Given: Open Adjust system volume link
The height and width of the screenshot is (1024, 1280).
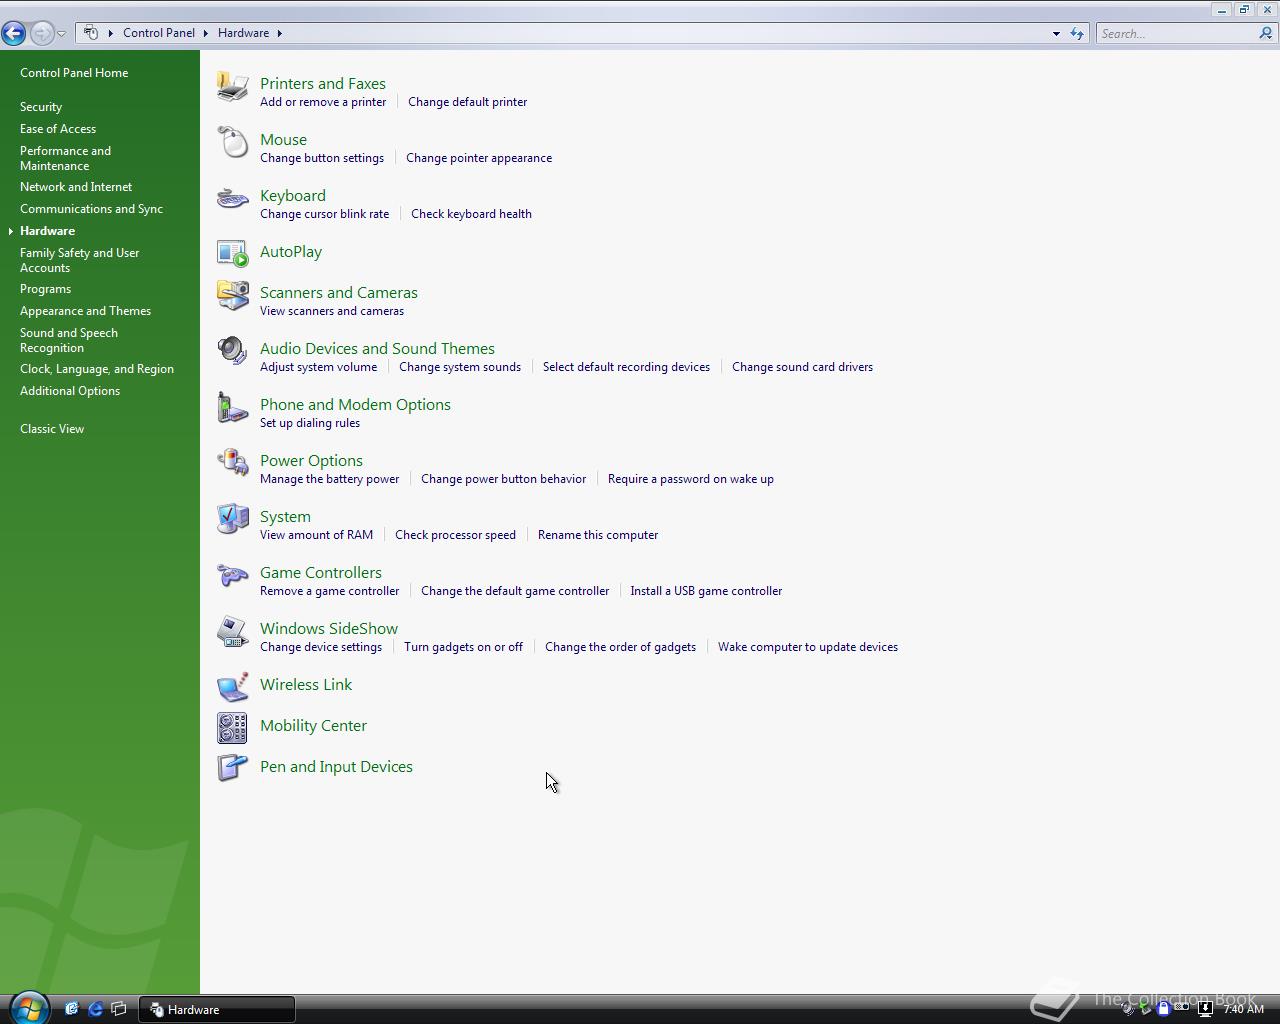Looking at the screenshot, I should pos(318,367).
